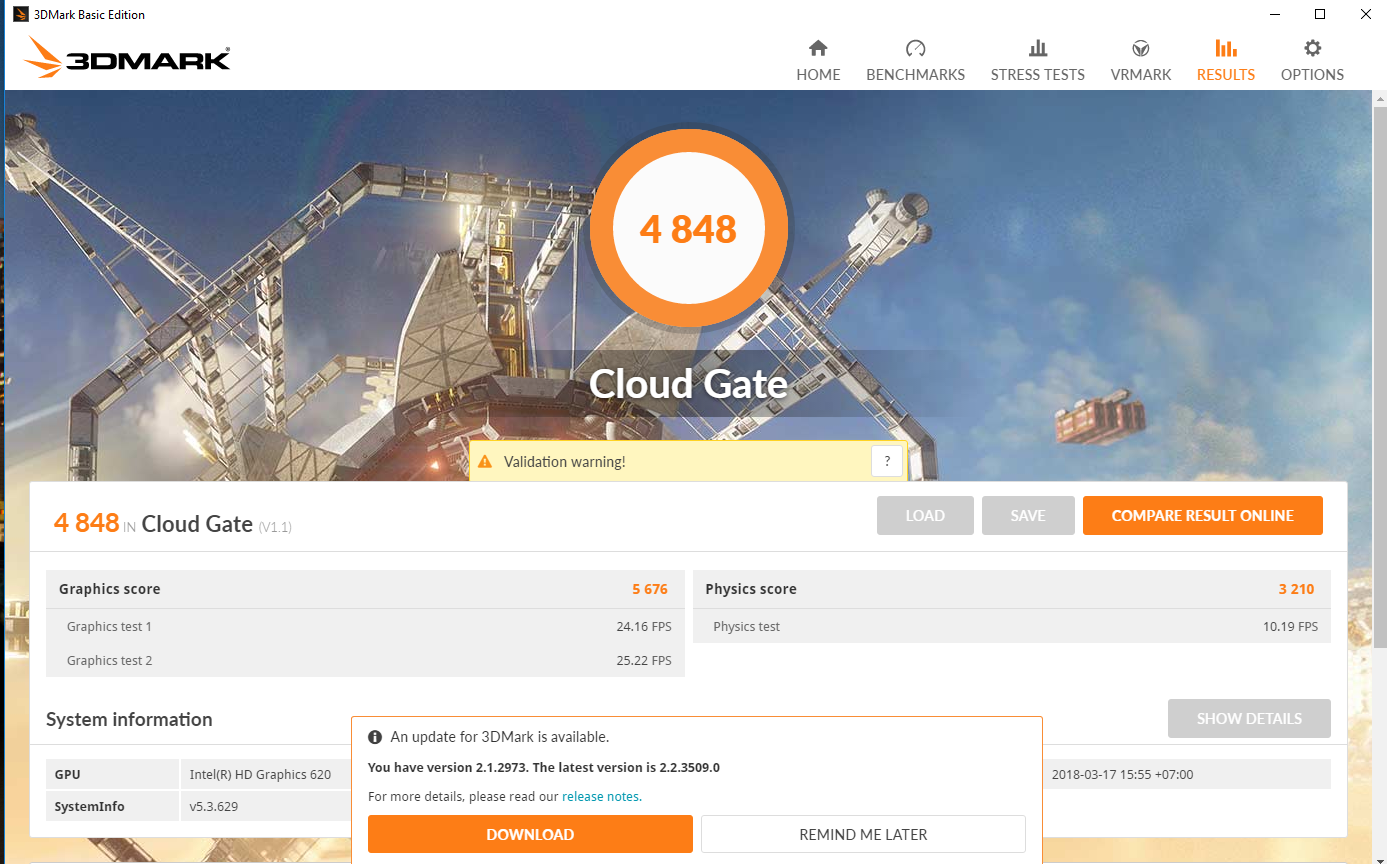The image size is (1387, 864).
Task: Click the VRMark circular icon
Action: tap(1140, 48)
